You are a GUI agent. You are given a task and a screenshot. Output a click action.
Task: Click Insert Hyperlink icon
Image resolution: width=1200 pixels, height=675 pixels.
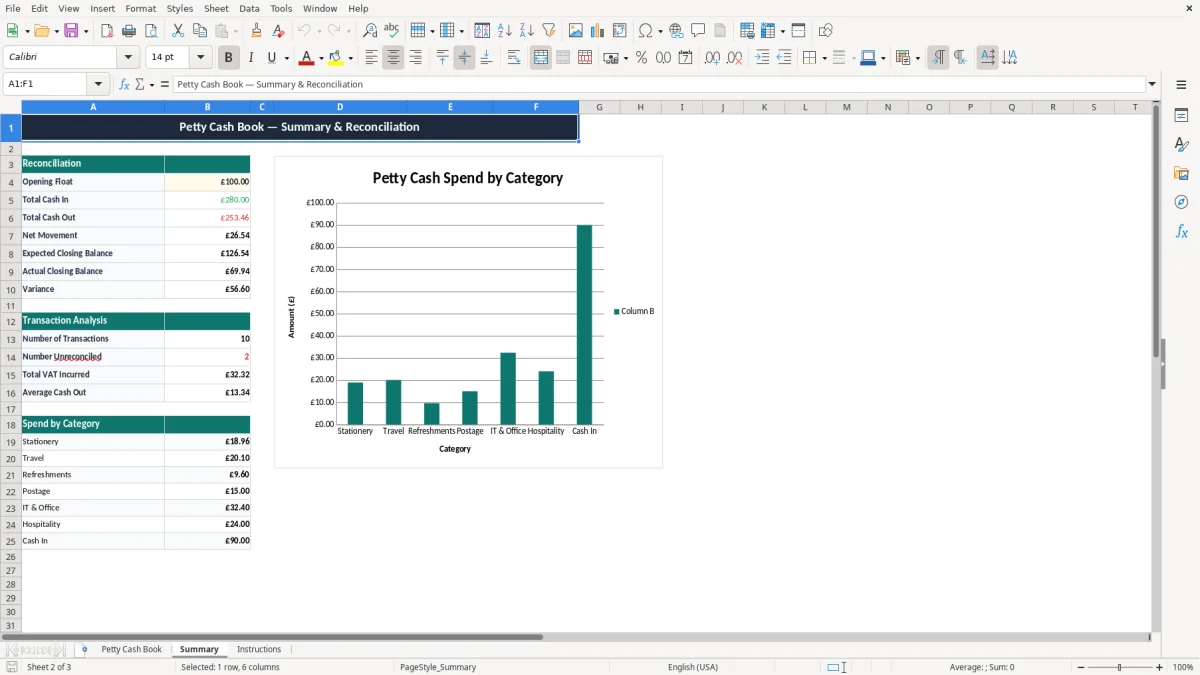676,31
